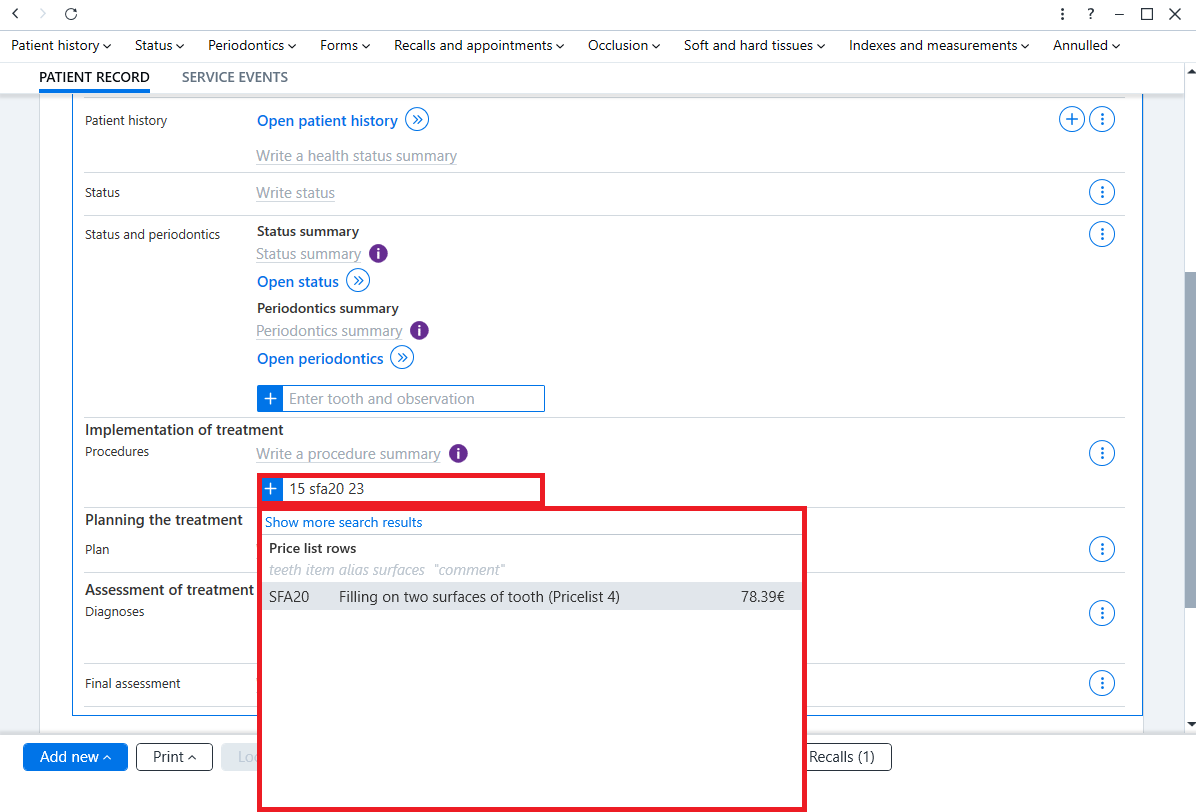Click the Write a health status summary field

356,156
